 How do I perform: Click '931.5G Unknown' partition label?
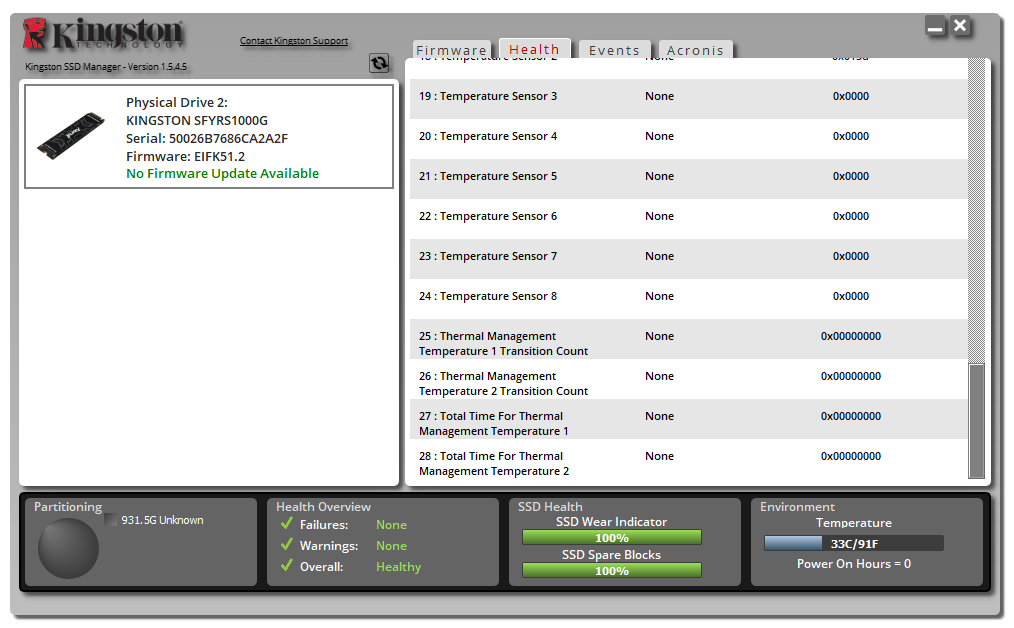pos(162,520)
